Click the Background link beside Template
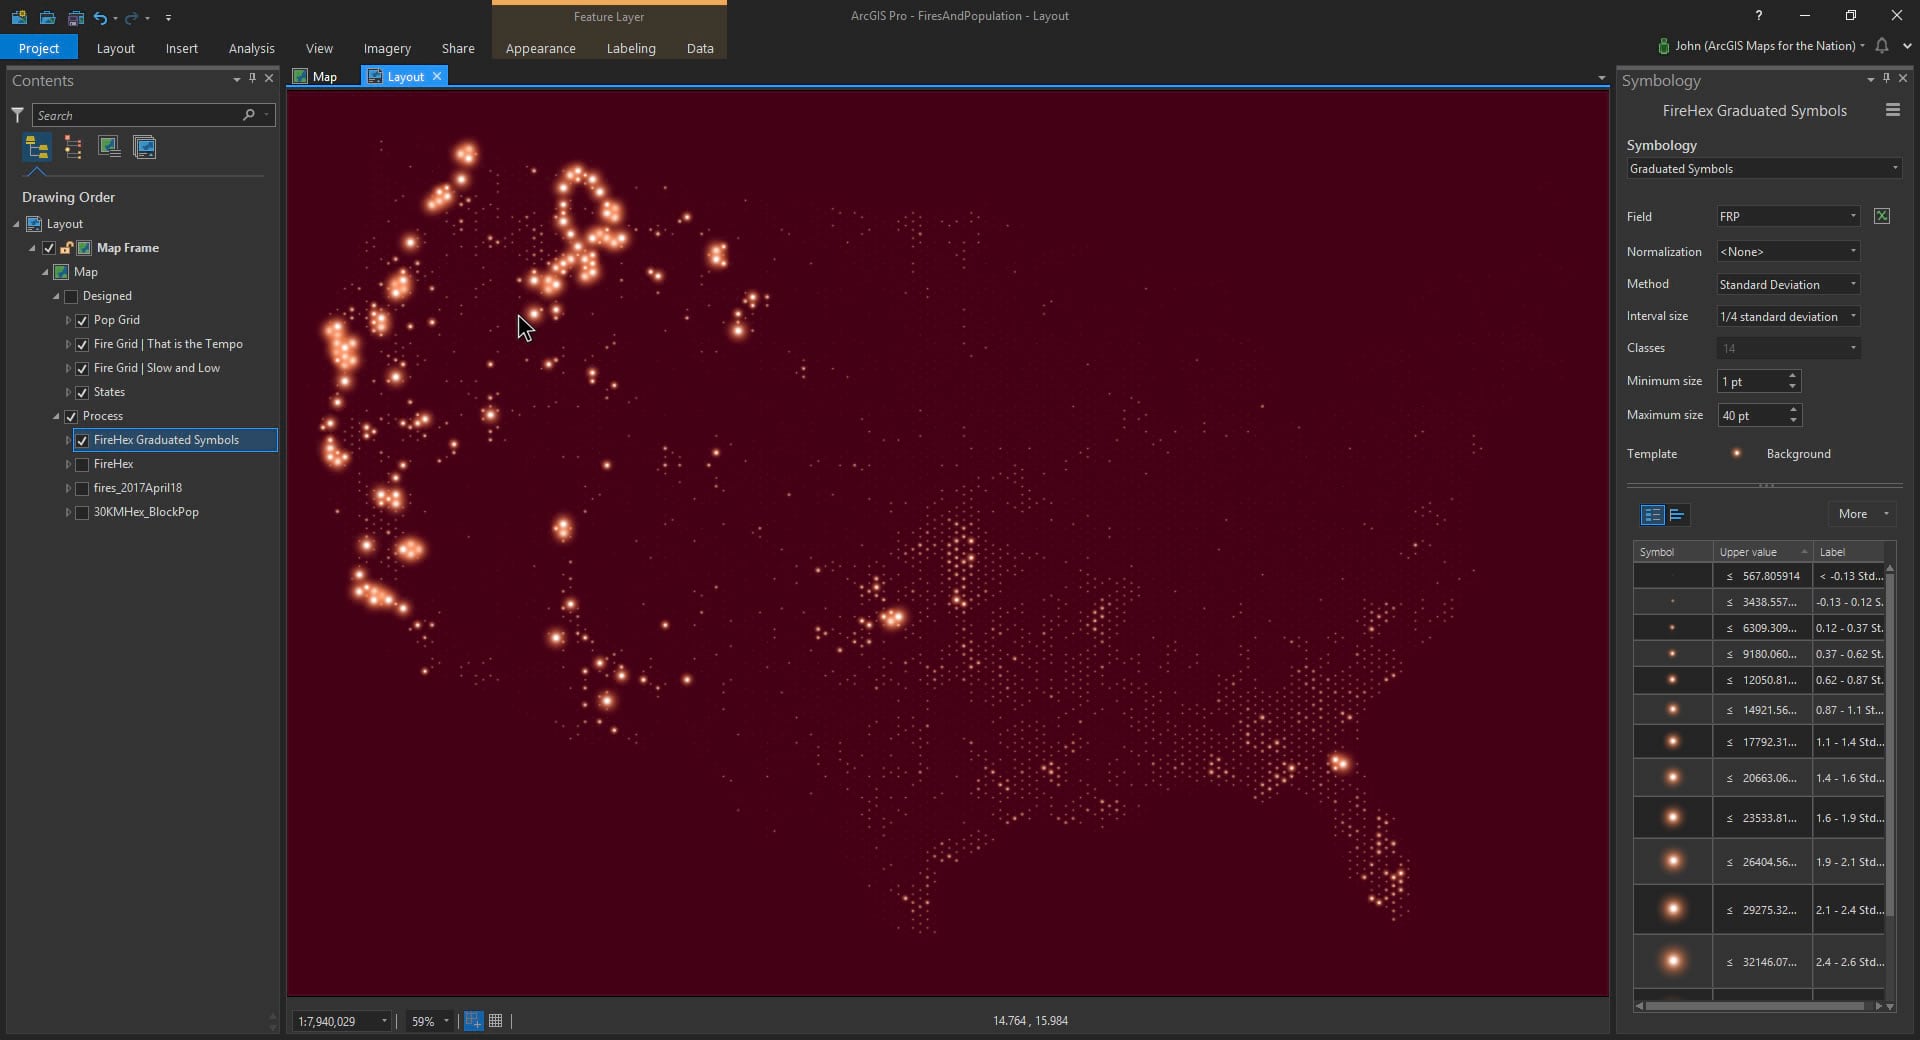 click(x=1798, y=454)
